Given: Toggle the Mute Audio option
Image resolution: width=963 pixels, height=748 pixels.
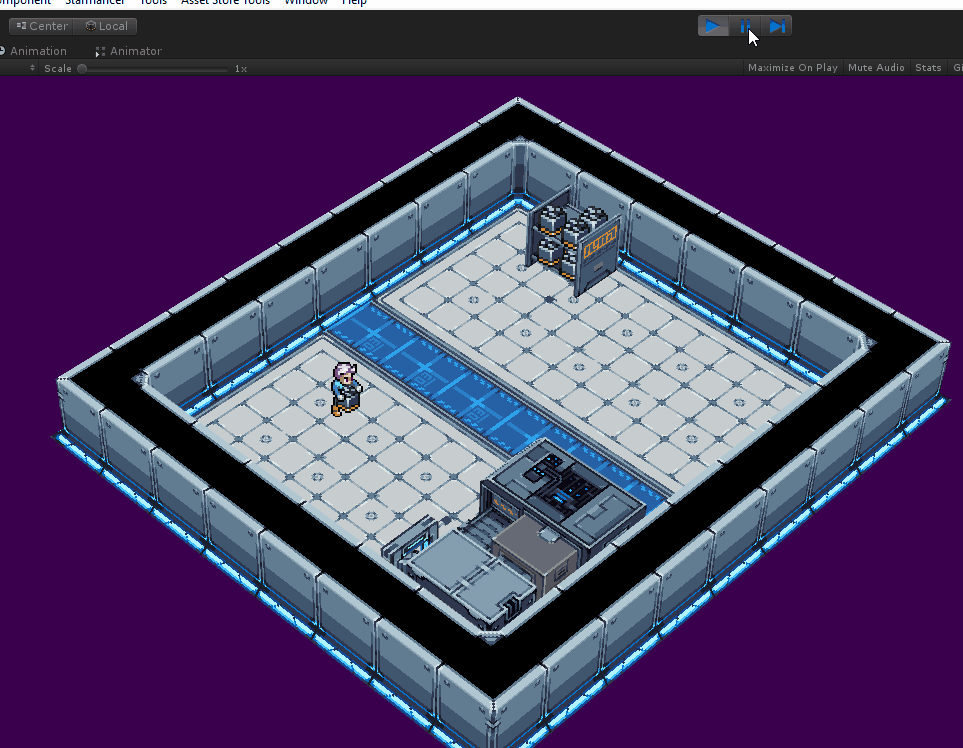Looking at the screenshot, I should click(x=876, y=68).
